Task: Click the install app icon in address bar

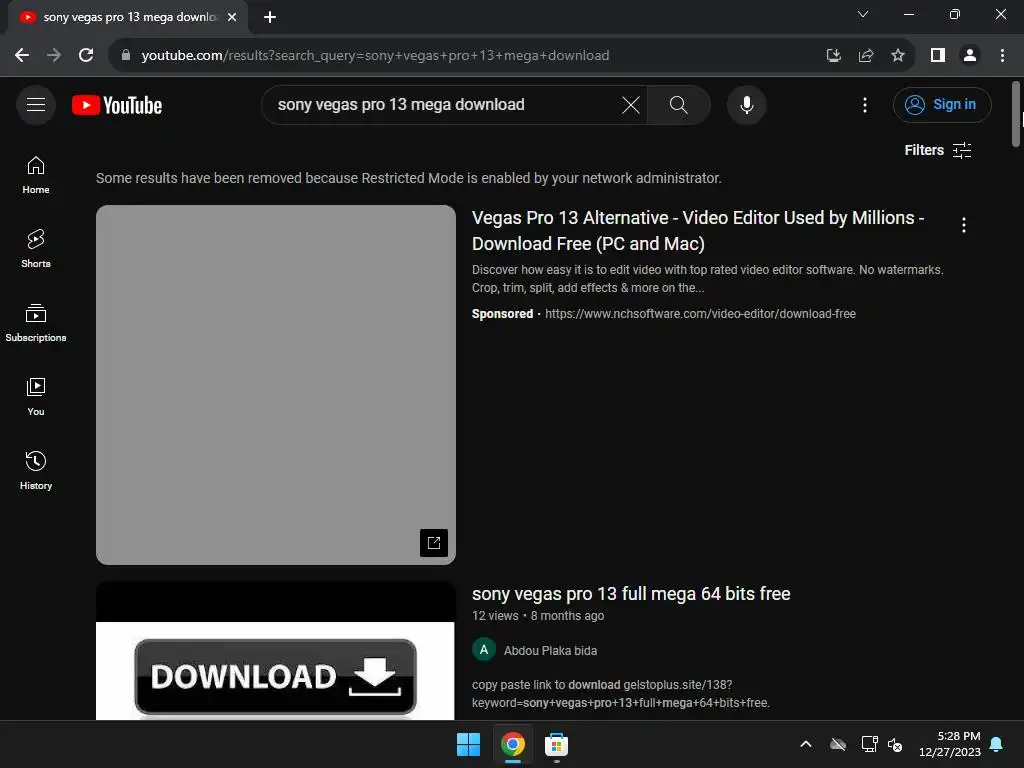Action: point(833,56)
